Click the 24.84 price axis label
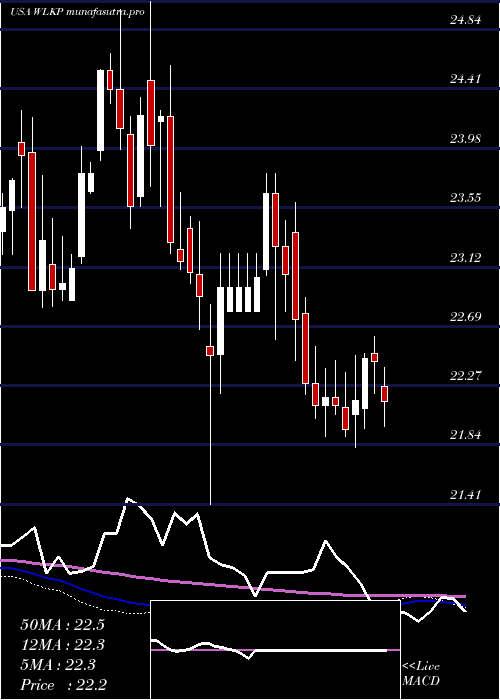Image resolution: width=500 pixels, height=700 pixels. (x=466, y=20)
